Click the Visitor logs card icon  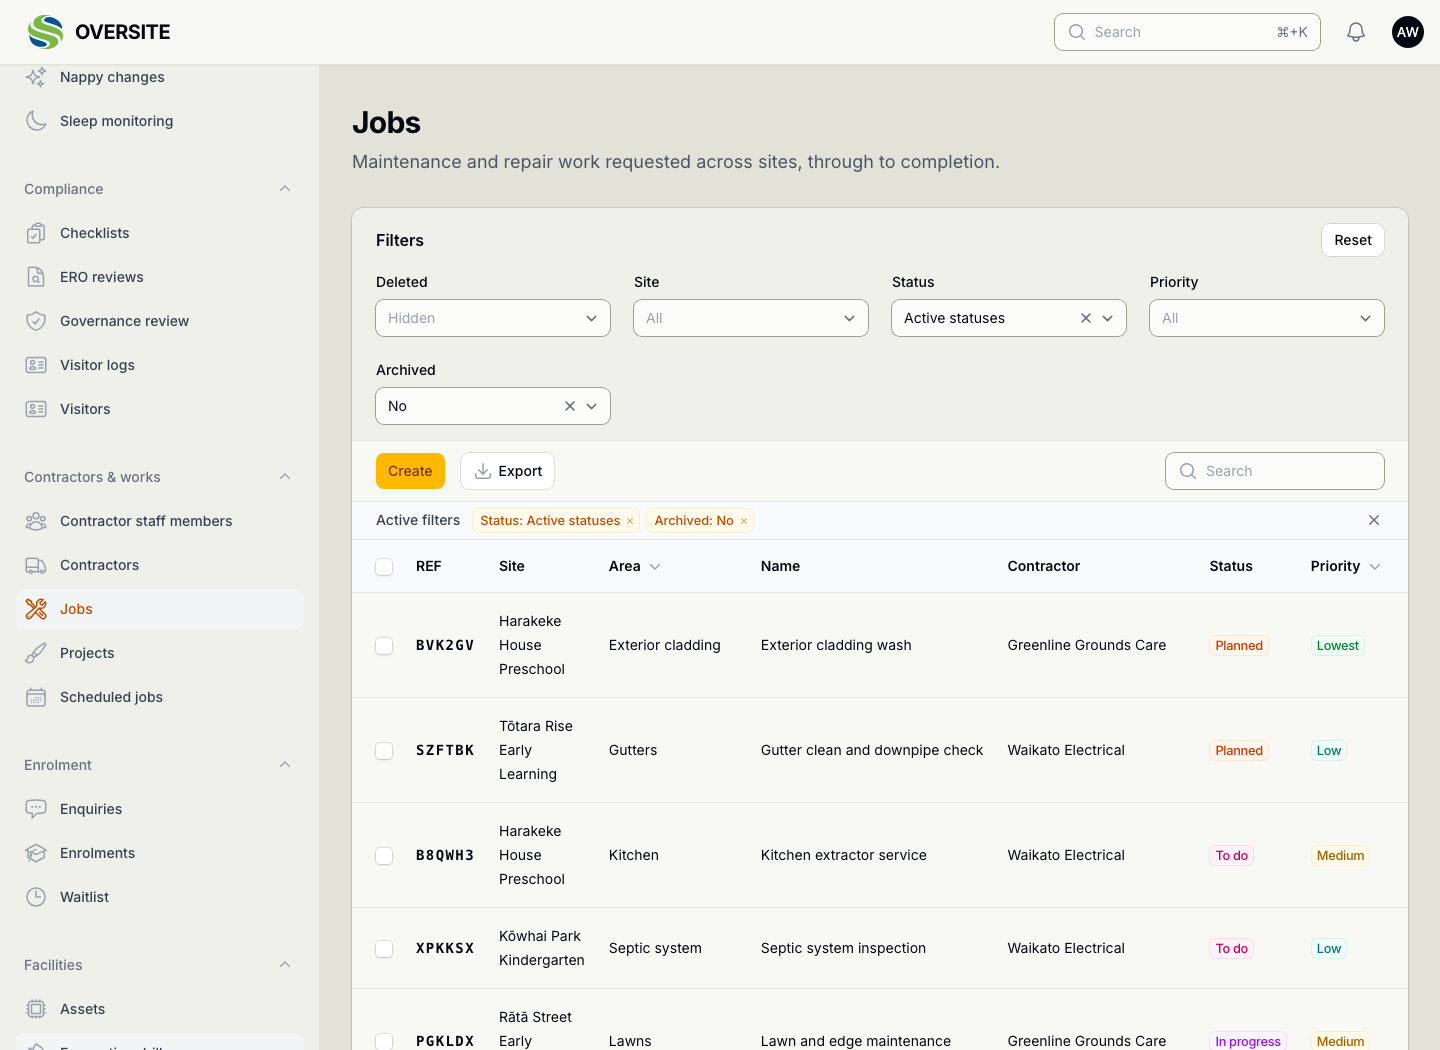tap(36, 365)
